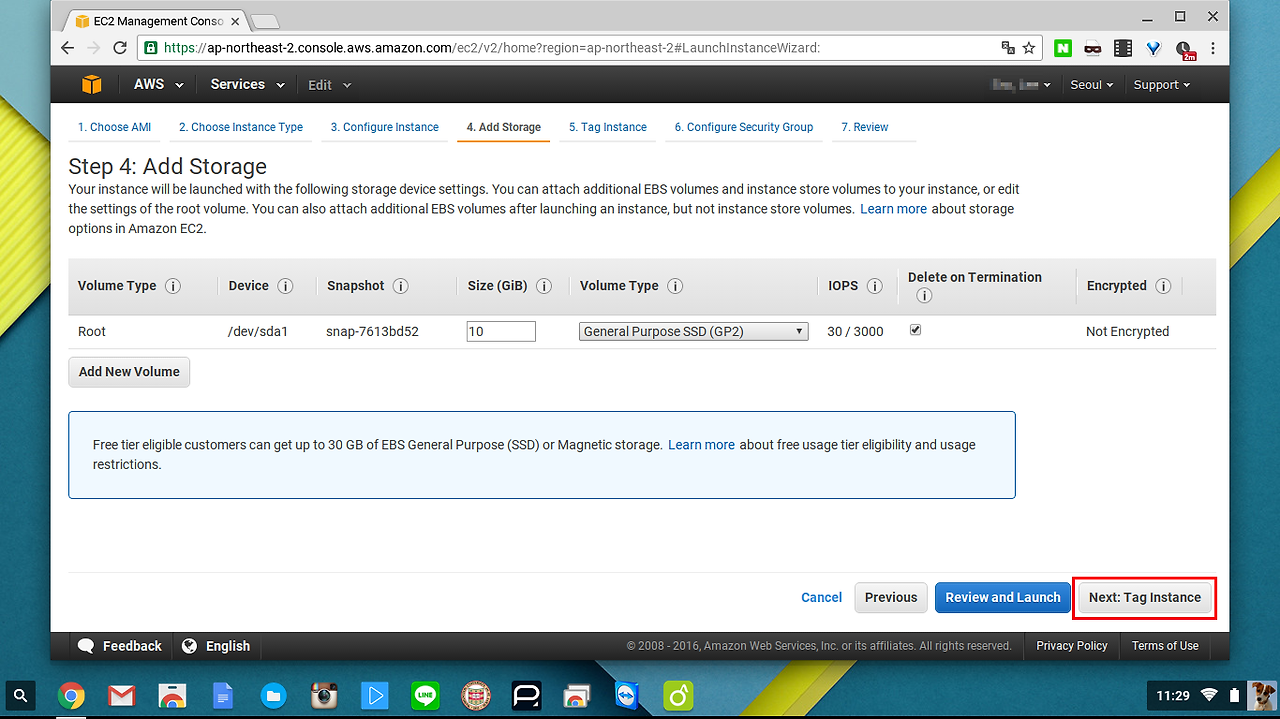Open LINE app from the shelf
The height and width of the screenshot is (719, 1280).
pyautogui.click(x=425, y=695)
